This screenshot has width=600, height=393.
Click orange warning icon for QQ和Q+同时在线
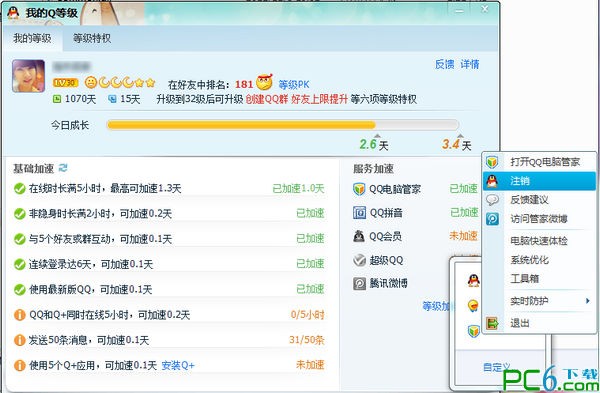[20, 315]
